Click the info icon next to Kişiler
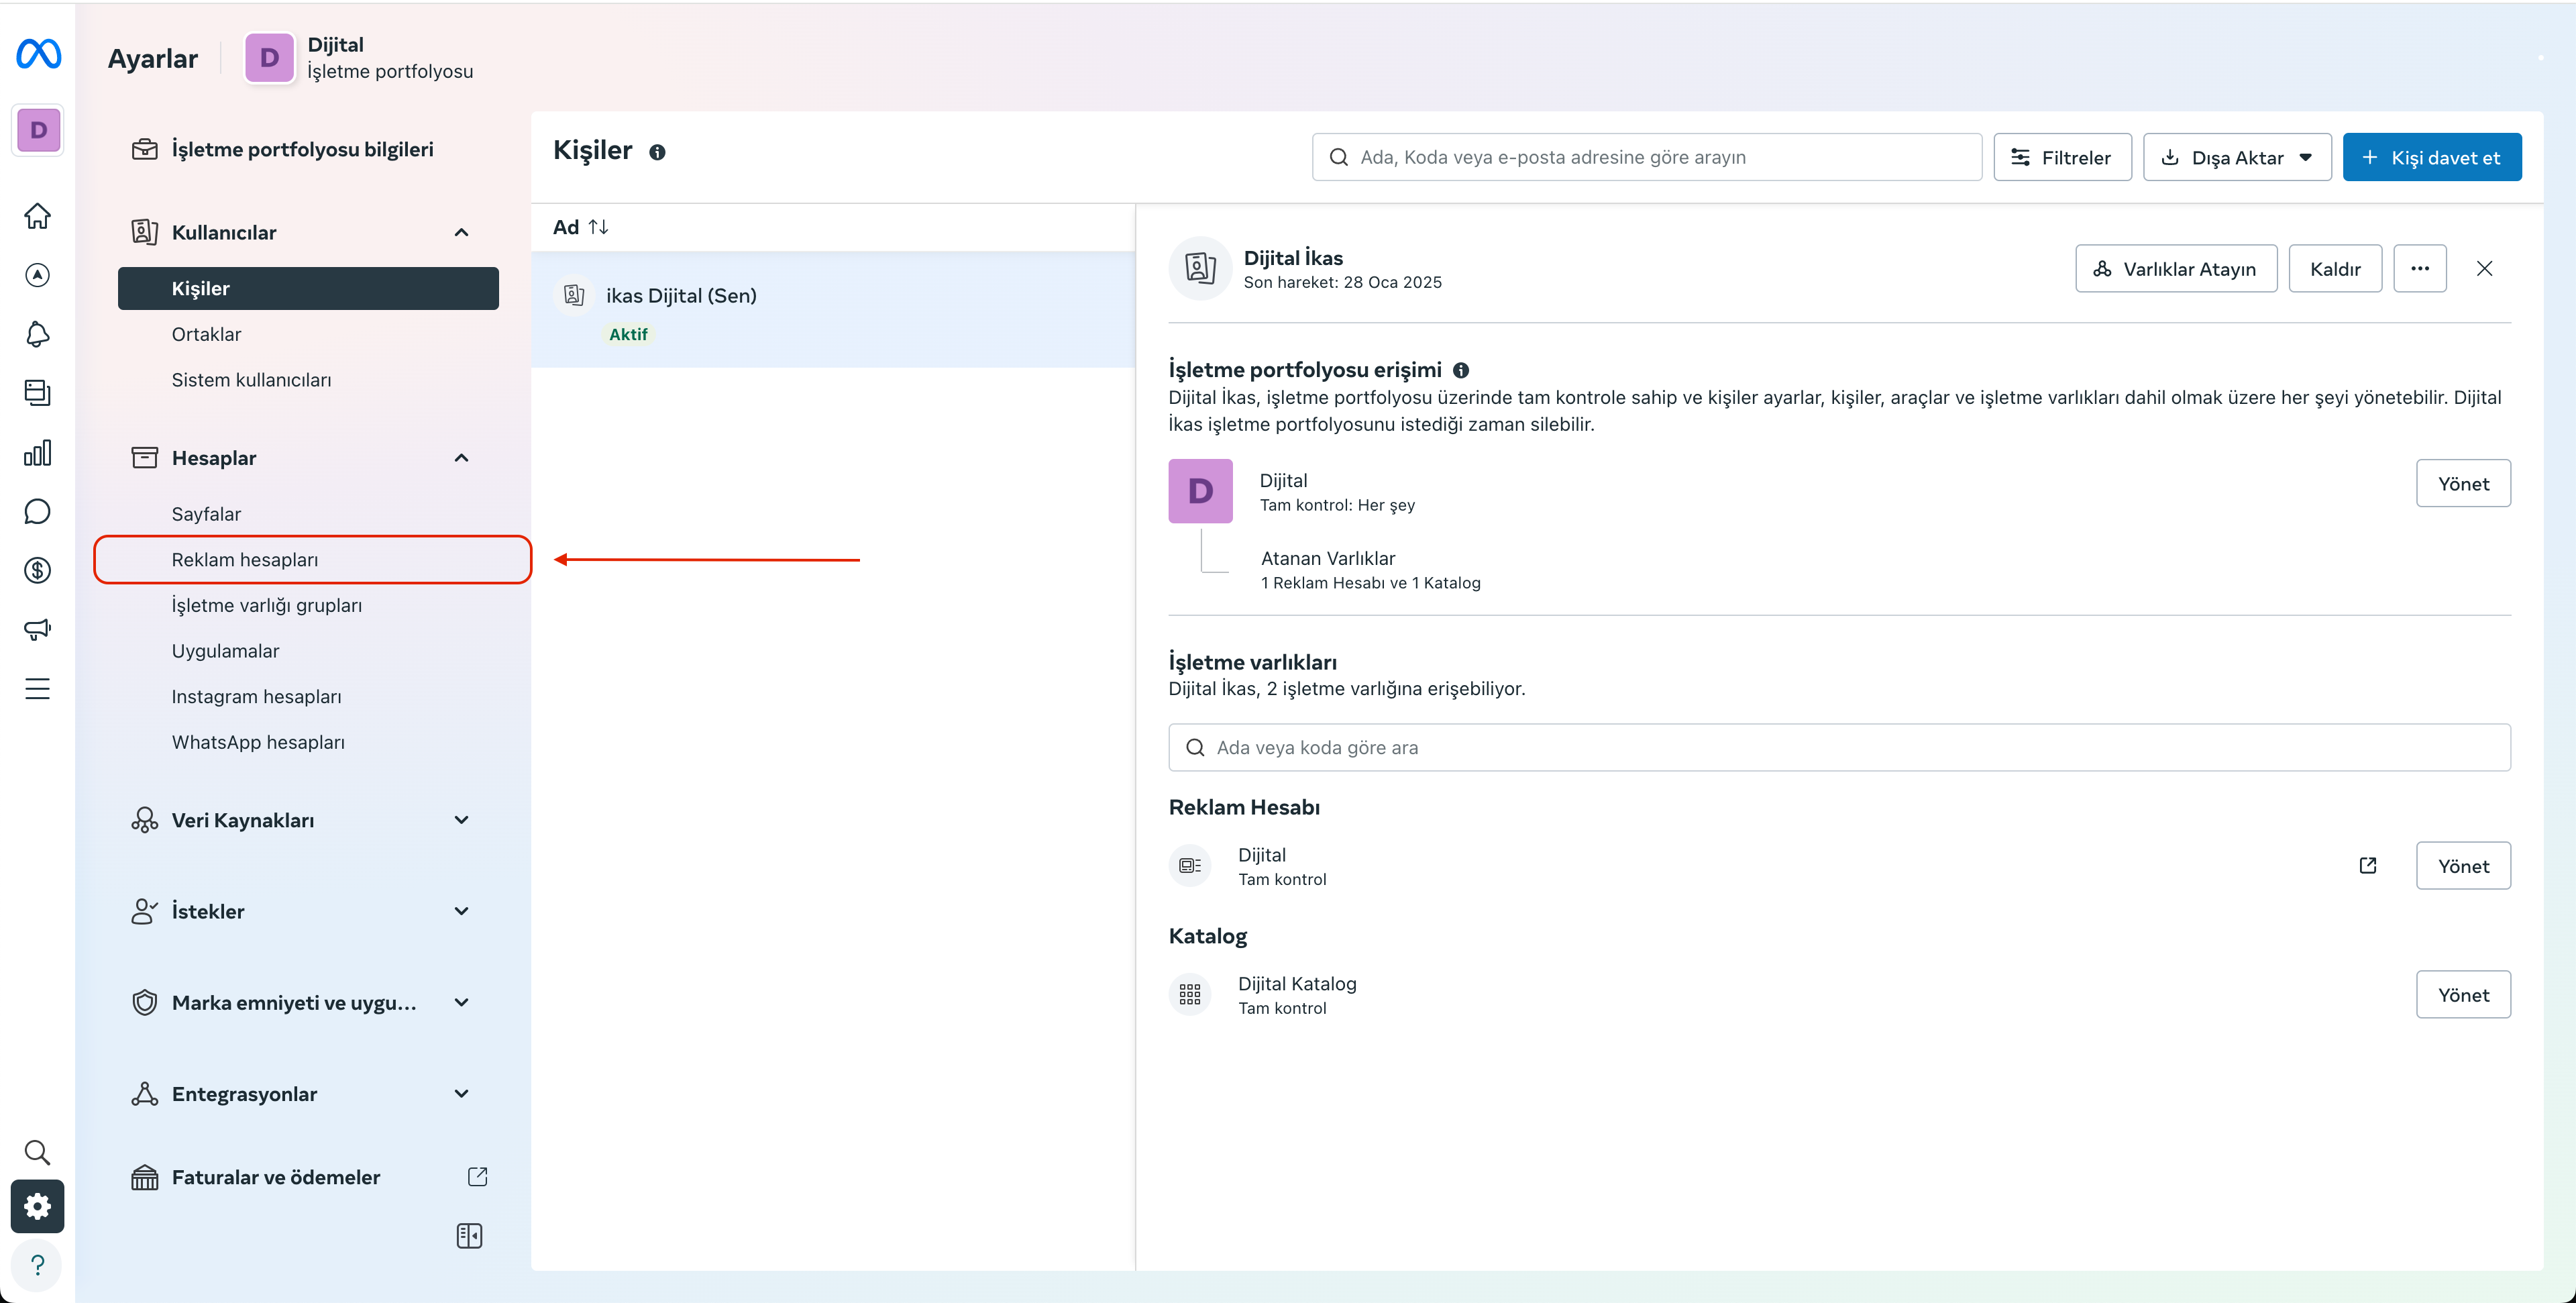Image resolution: width=2576 pixels, height=1303 pixels. tap(657, 152)
